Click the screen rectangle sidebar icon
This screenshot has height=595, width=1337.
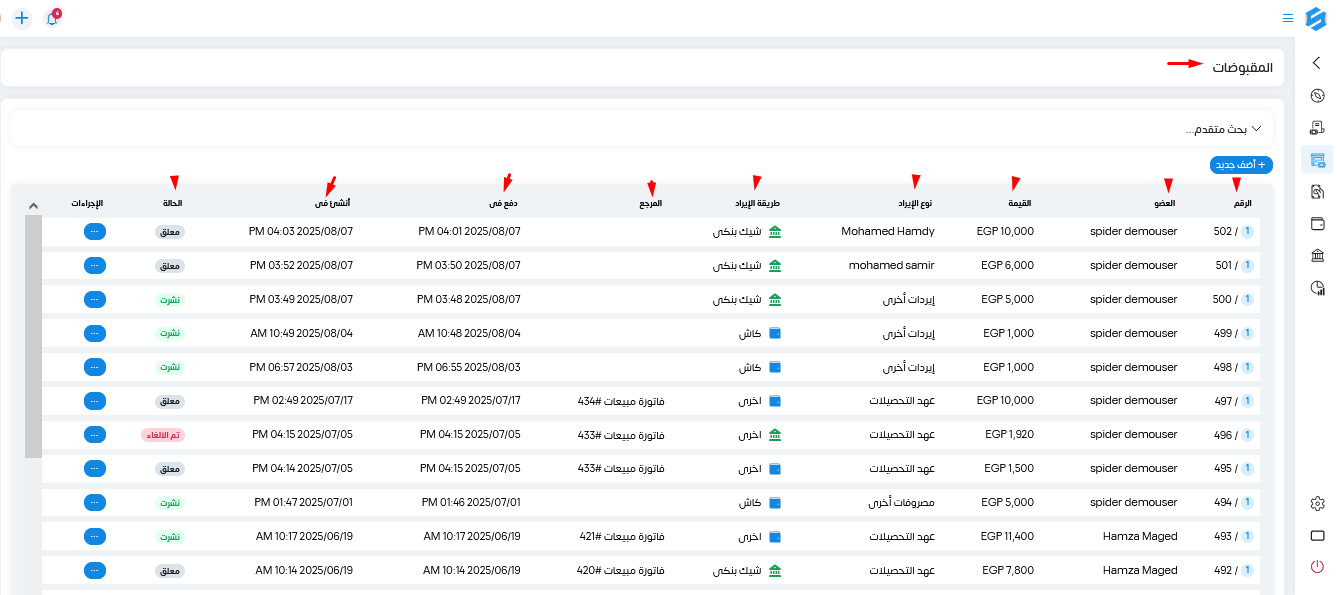(1317, 535)
